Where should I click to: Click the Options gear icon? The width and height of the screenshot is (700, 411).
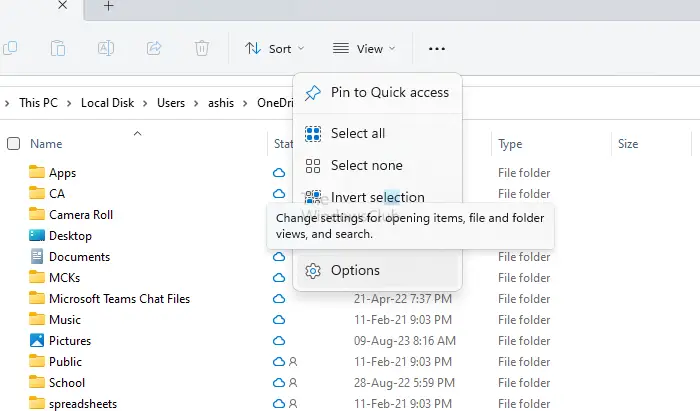(313, 270)
